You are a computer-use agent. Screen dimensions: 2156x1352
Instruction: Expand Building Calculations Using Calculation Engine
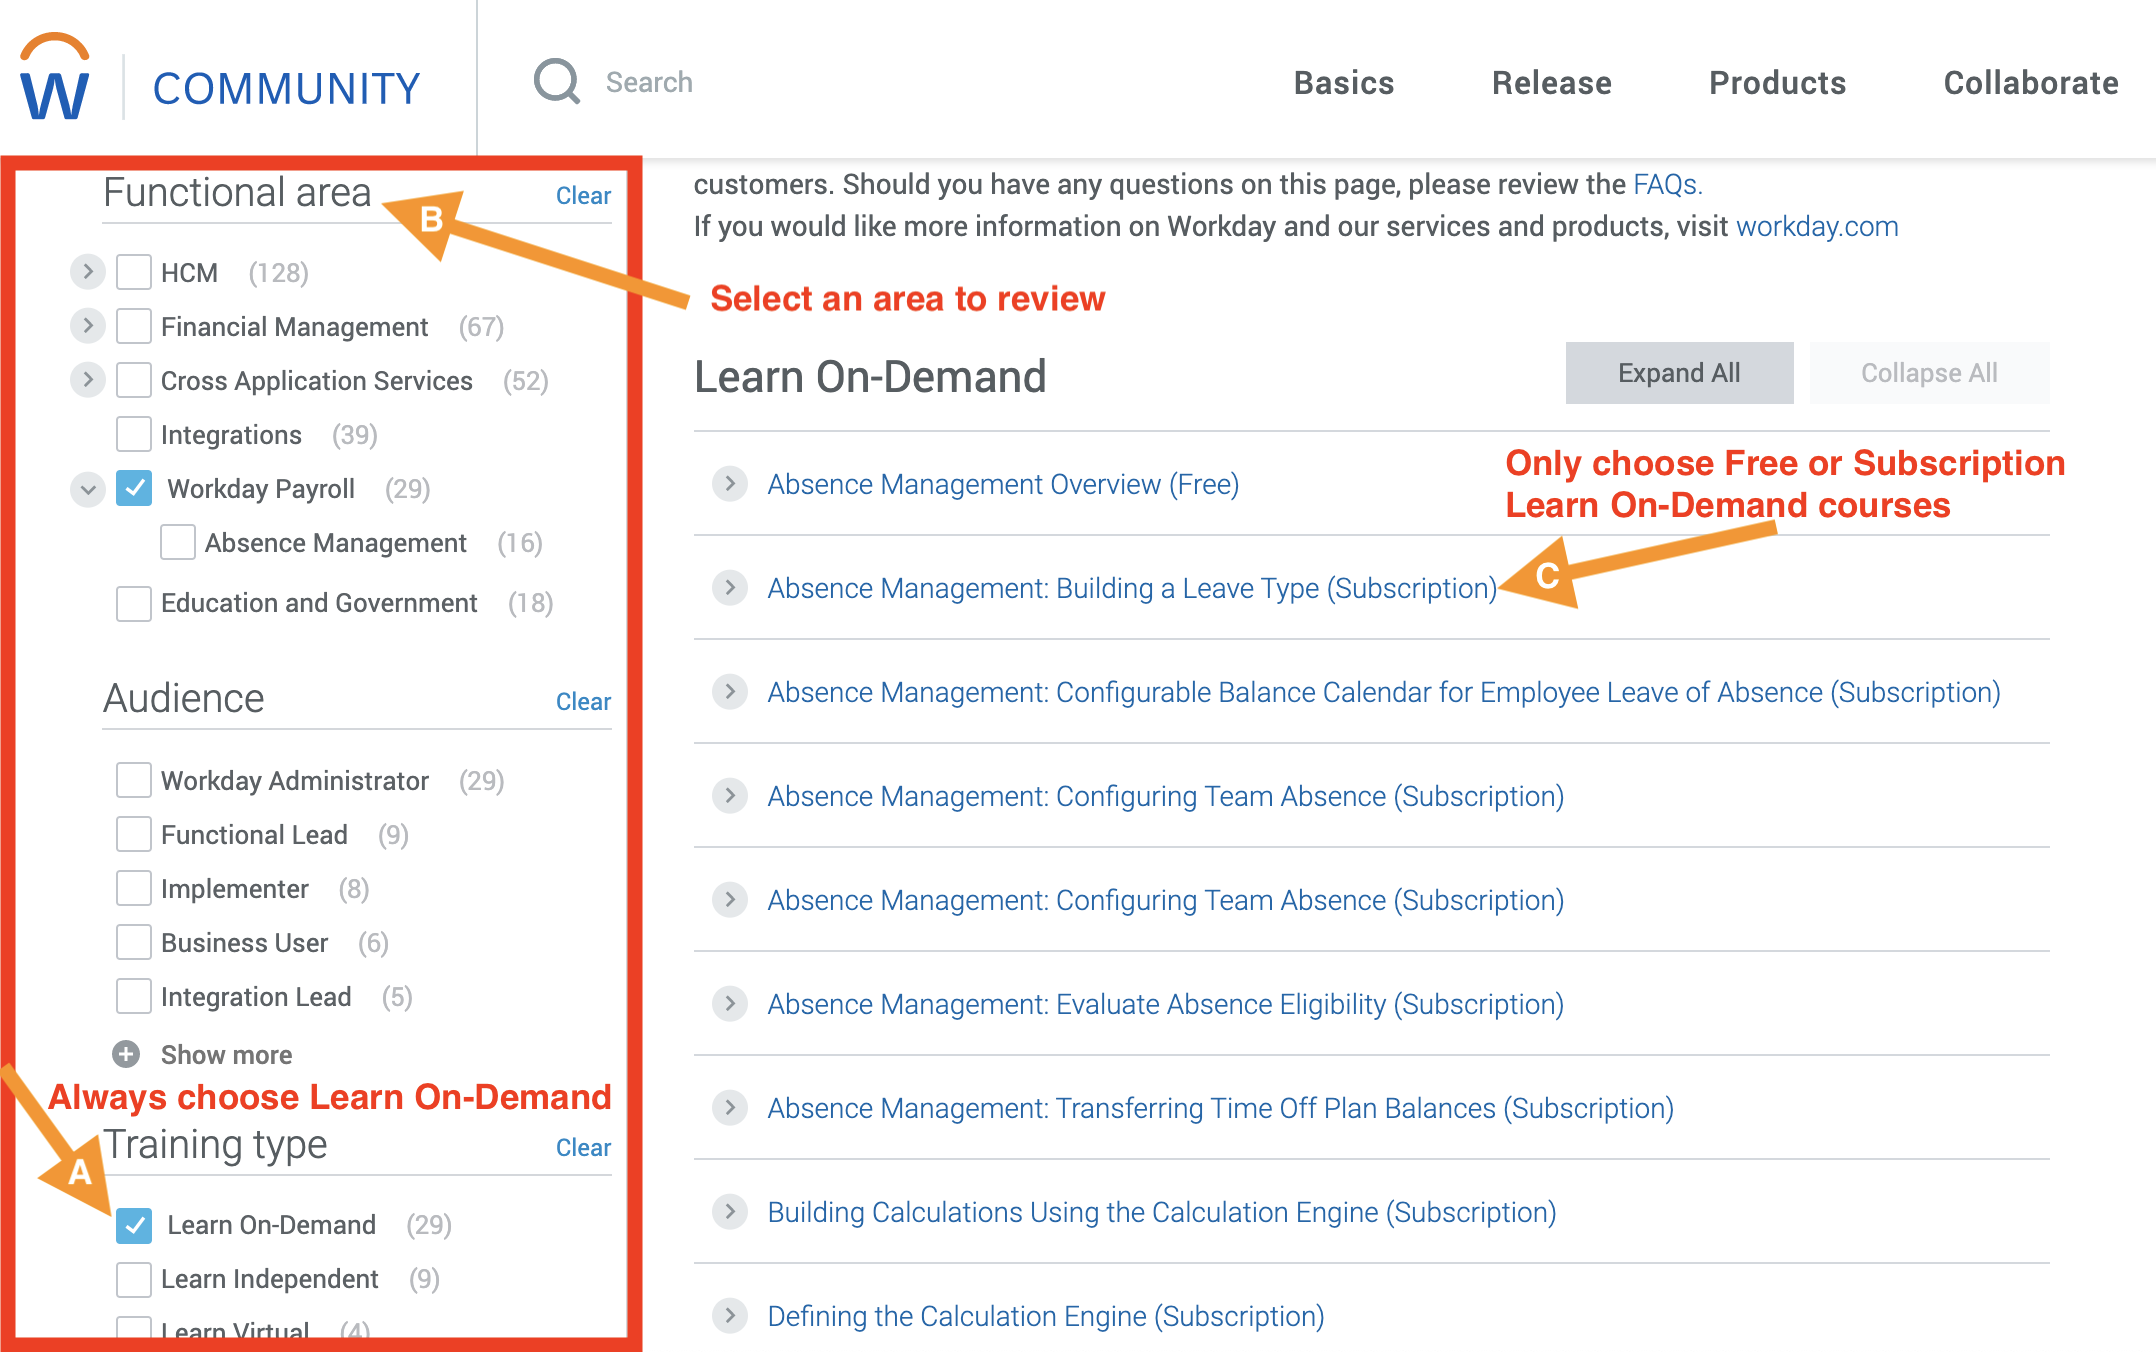point(730,1211)
